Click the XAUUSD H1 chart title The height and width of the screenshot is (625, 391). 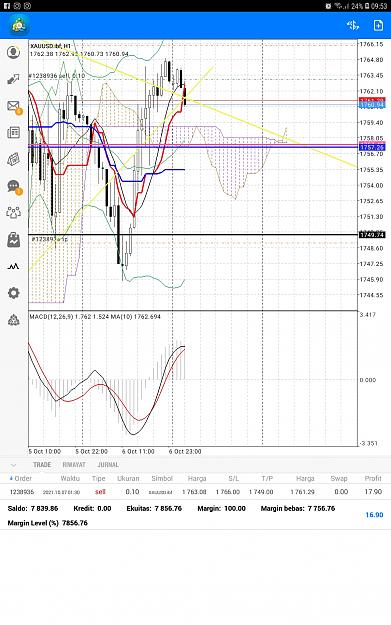(x=51, y=46)
